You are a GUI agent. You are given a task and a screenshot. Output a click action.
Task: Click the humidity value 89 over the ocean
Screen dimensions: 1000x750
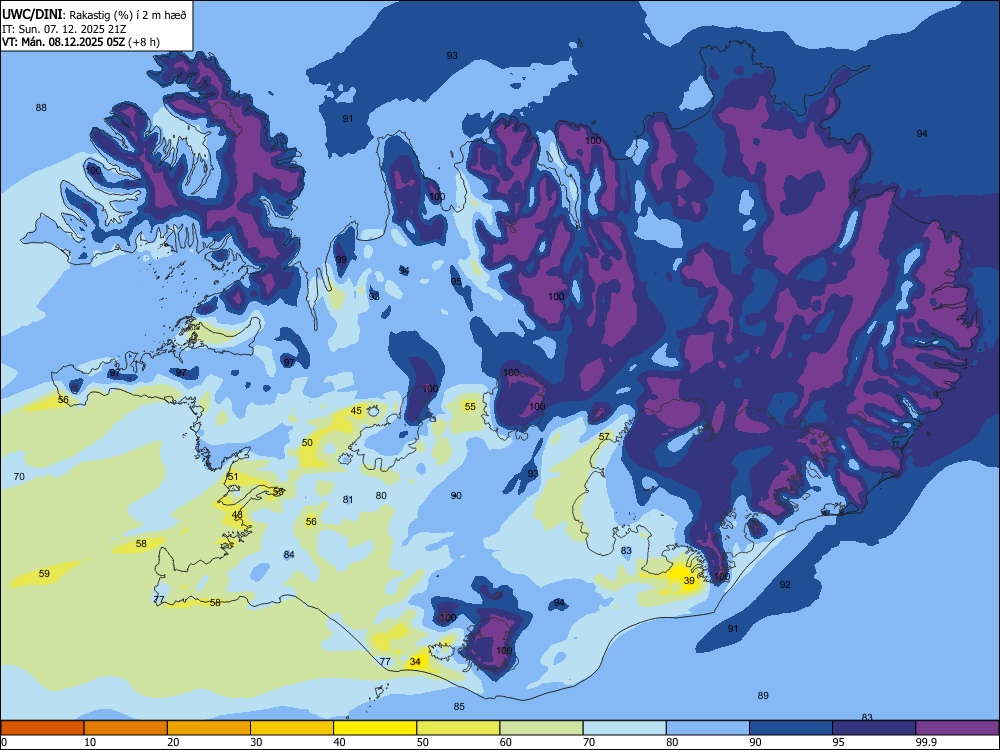click(763, 695)
